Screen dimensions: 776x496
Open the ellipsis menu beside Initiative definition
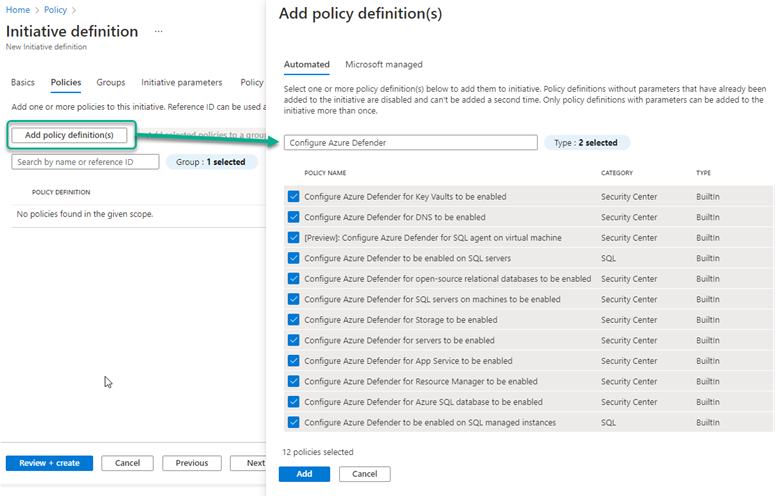[x=158, y=32]
